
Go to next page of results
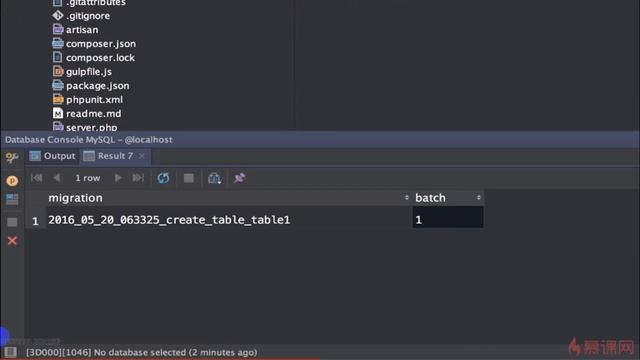click(118, 178)
